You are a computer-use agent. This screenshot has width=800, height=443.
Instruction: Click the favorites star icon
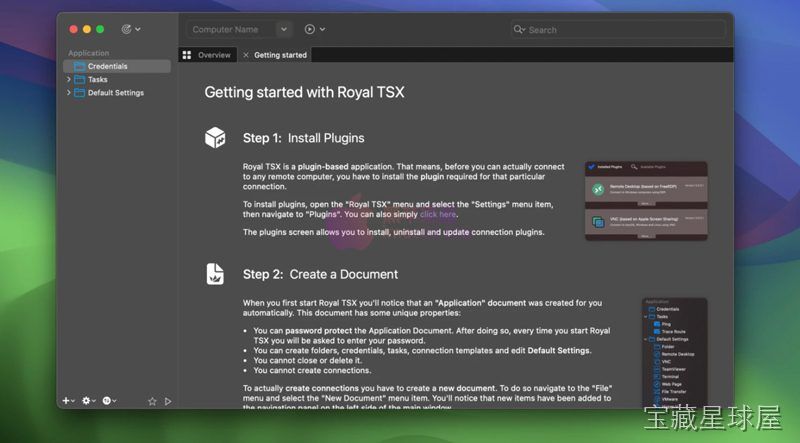[152, 401]
